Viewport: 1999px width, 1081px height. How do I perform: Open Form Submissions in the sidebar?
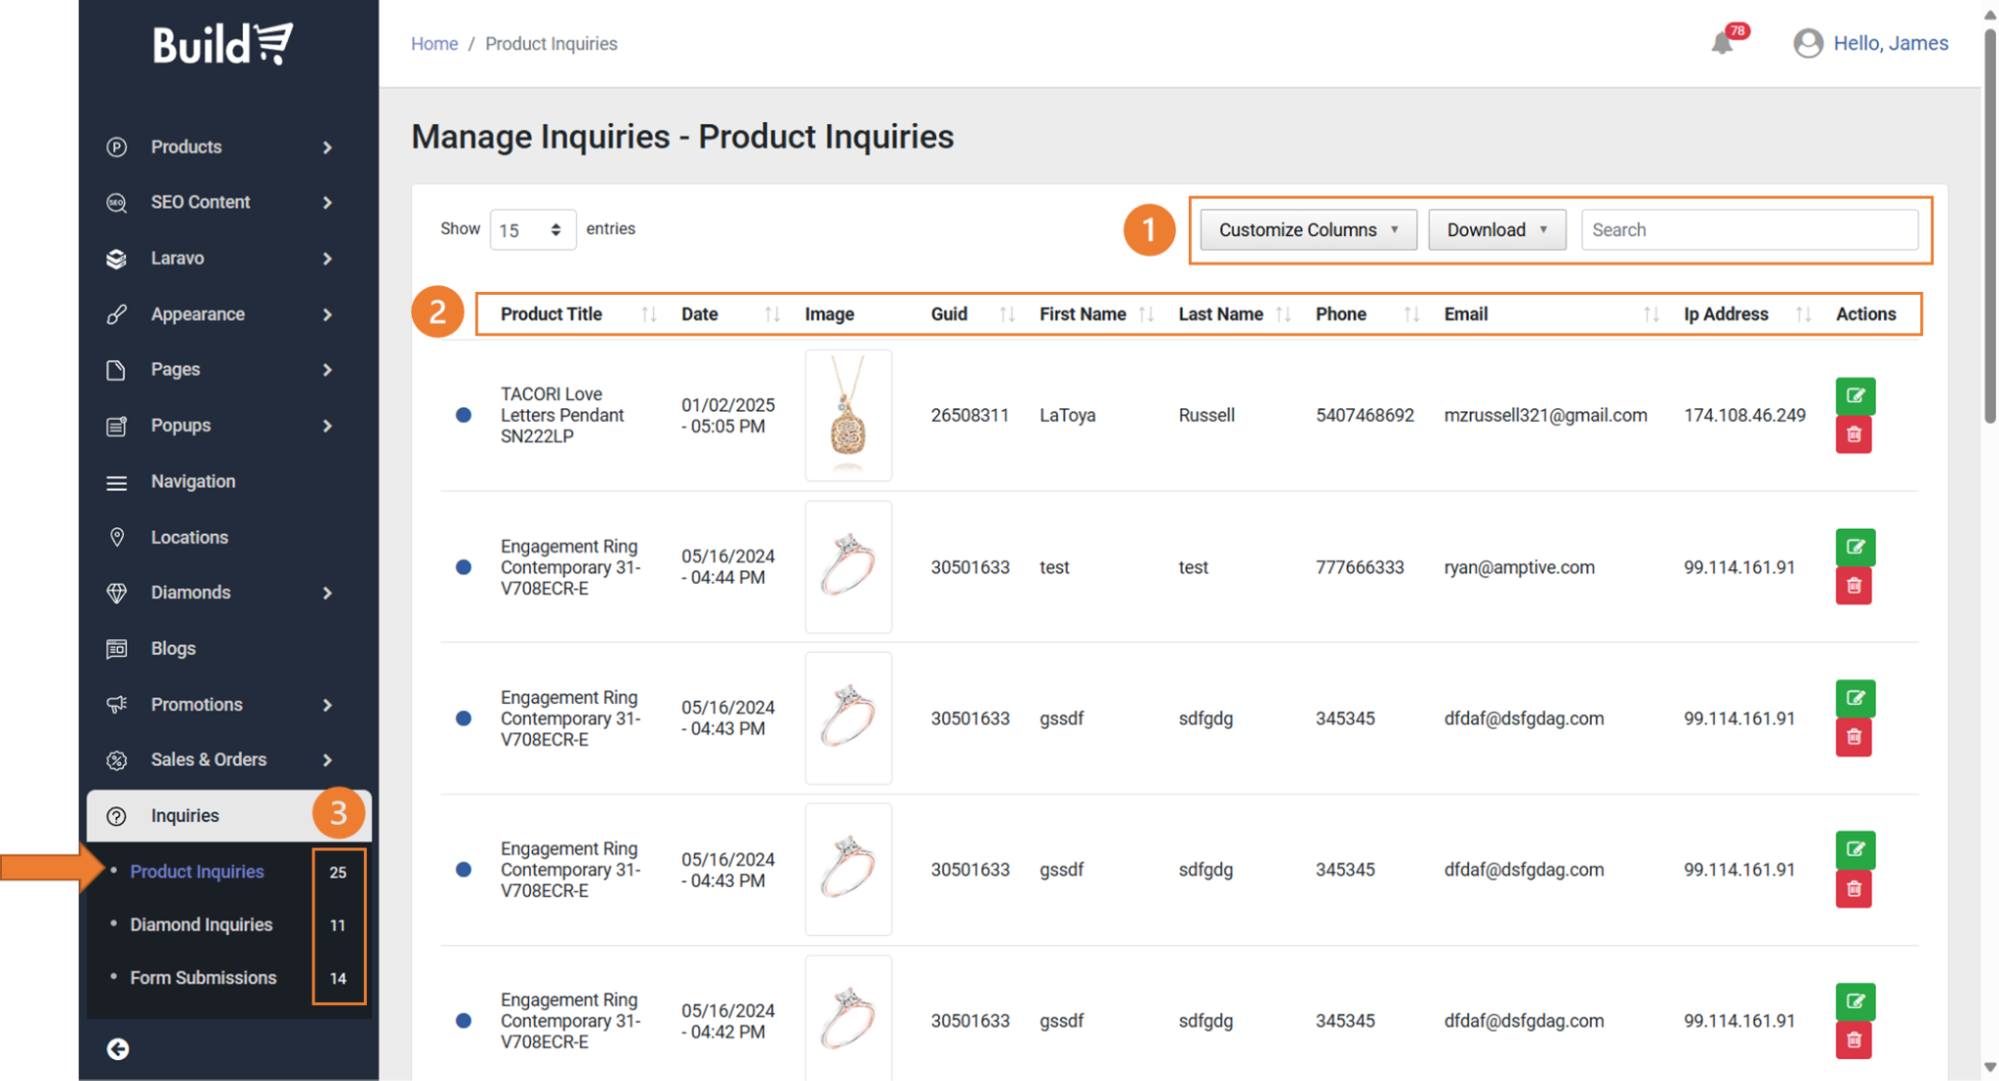coord(203,978)
